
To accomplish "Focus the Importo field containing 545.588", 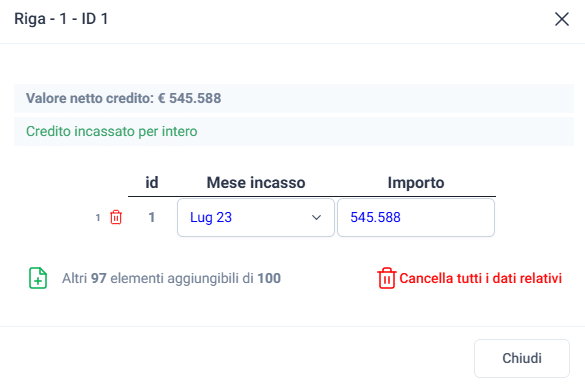I will coord(416,218).
